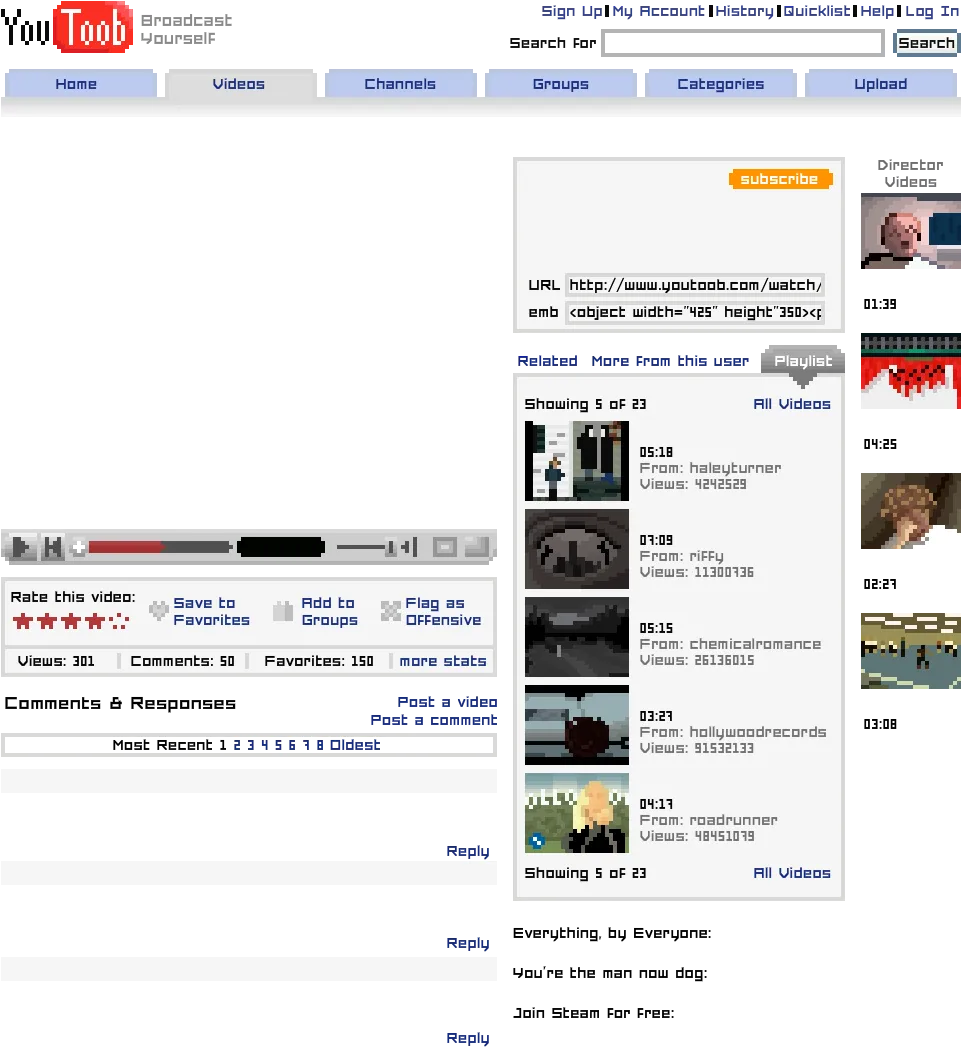Click Flag as Offensive link
Image resolution: width=961 pixels, height=1047 pixels.
tap(443, 611)
